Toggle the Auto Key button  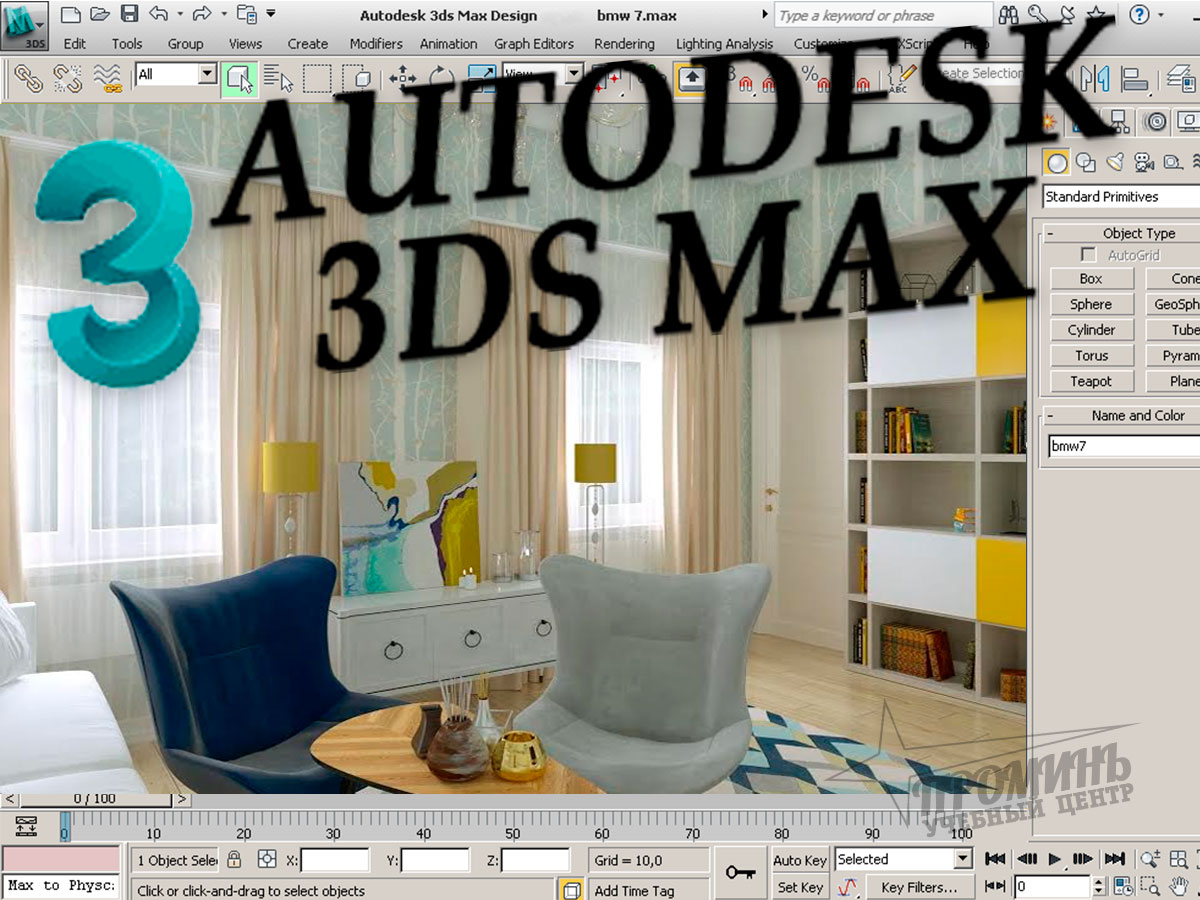pyautogui.click(x=800, y=860)
